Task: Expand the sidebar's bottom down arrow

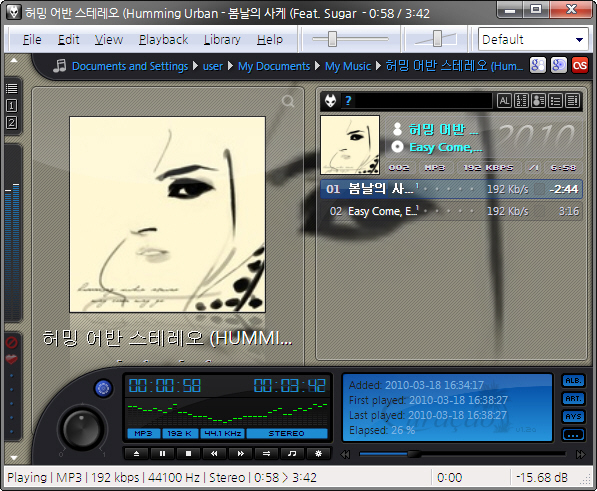Action: pyautogui.click(x=14, y=458)
